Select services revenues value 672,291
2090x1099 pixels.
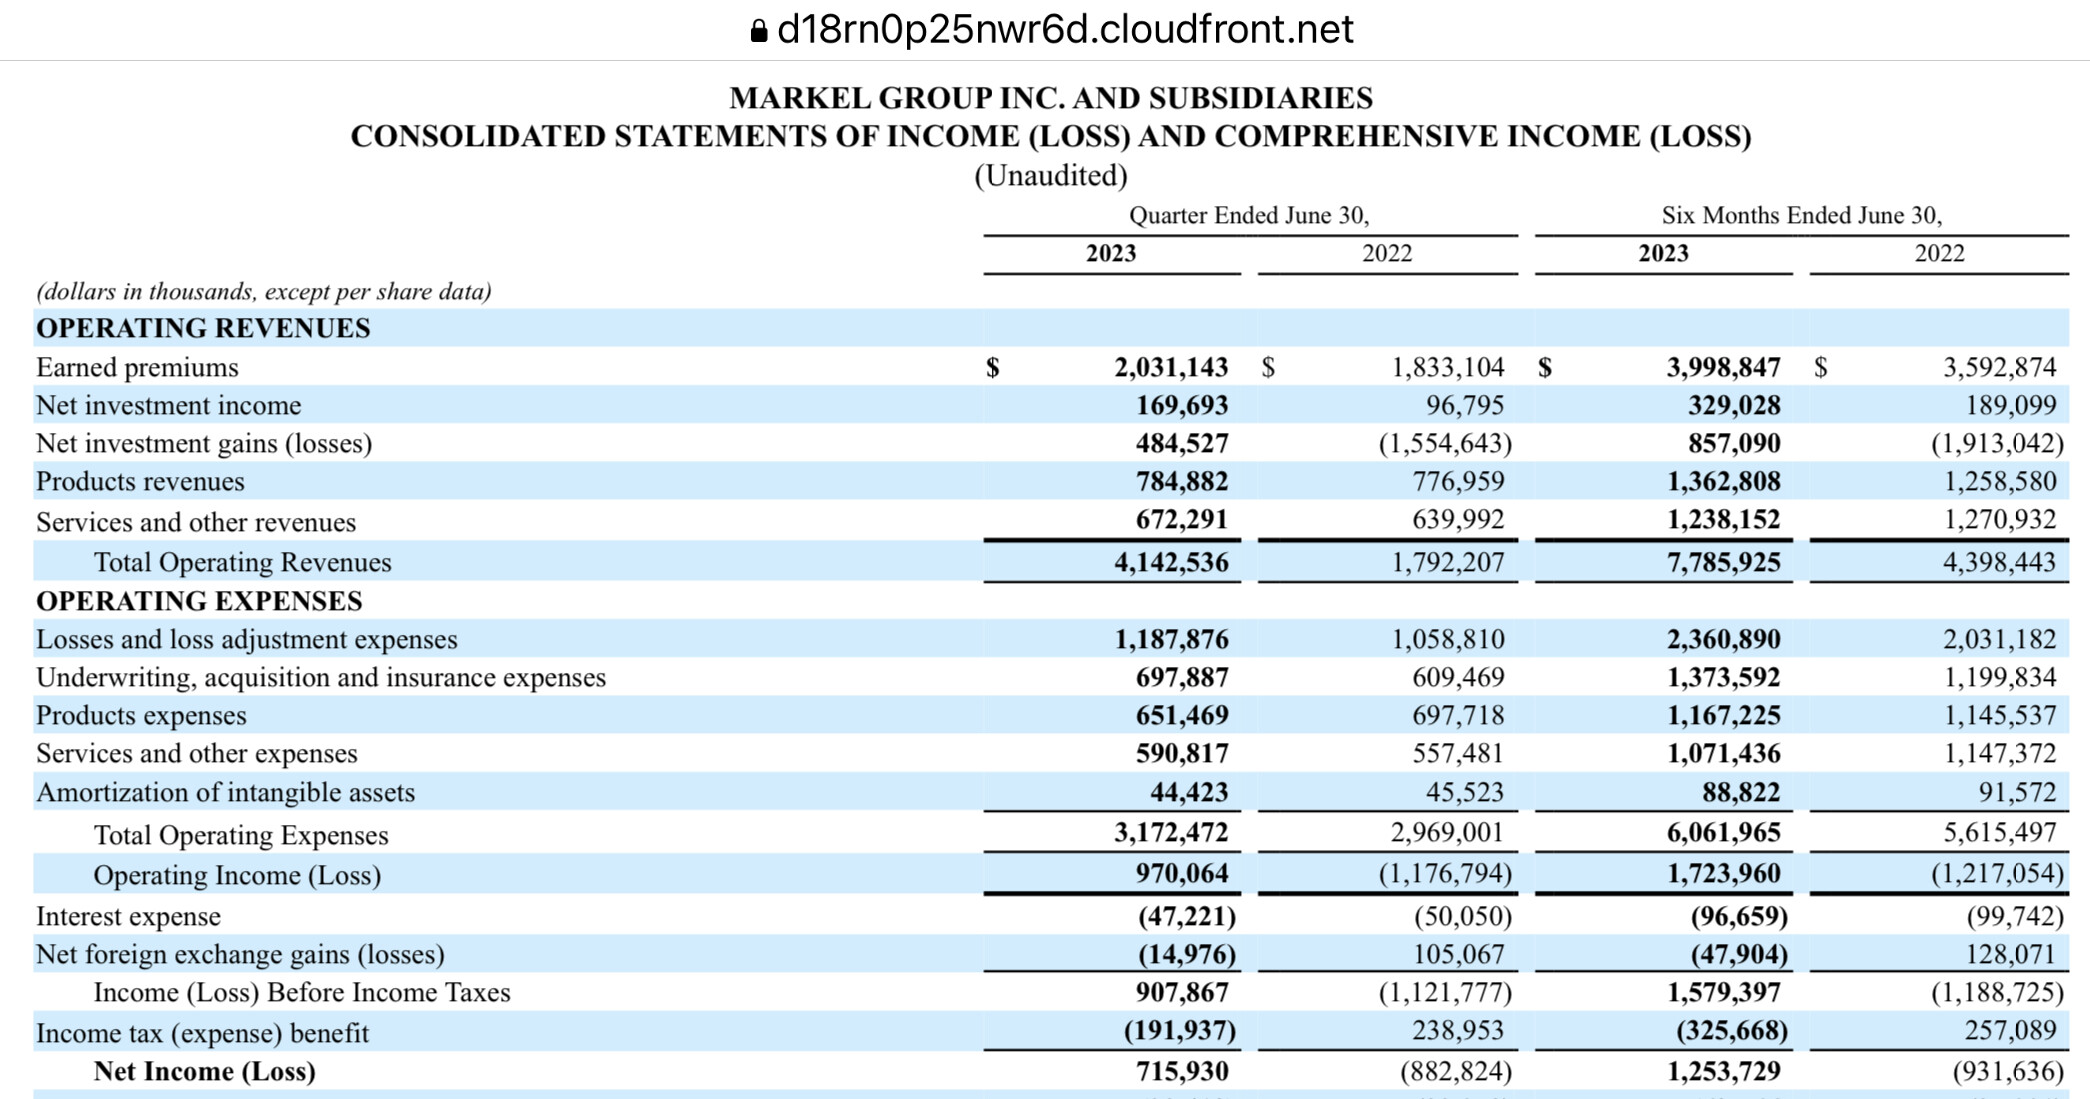coord(1182,520)
